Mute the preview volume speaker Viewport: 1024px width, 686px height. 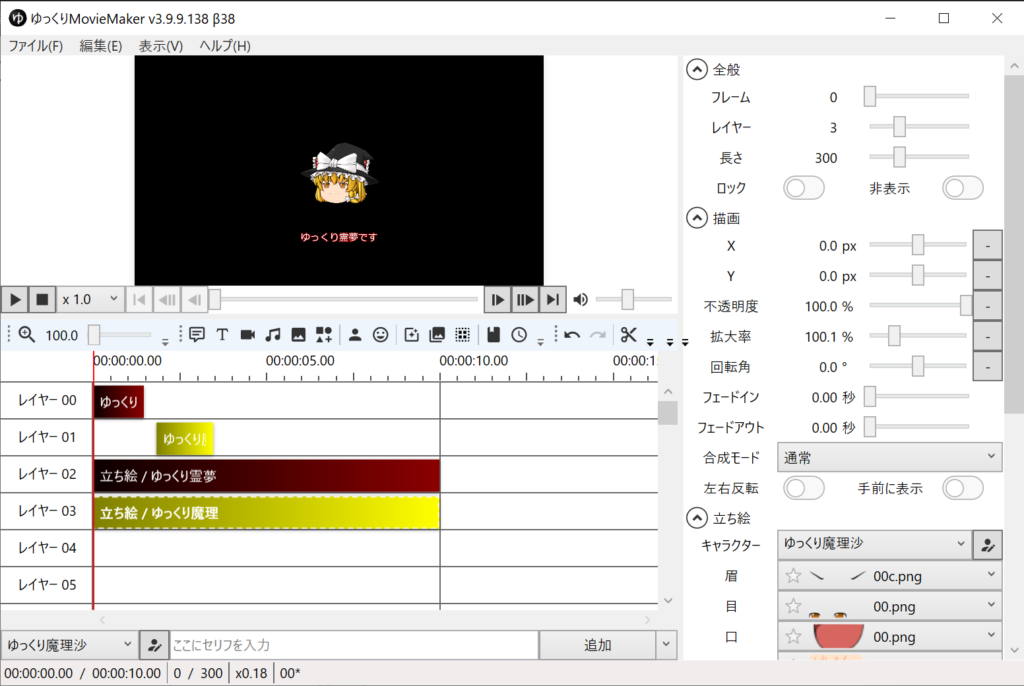pyautogui.click(x=581, y=300)
